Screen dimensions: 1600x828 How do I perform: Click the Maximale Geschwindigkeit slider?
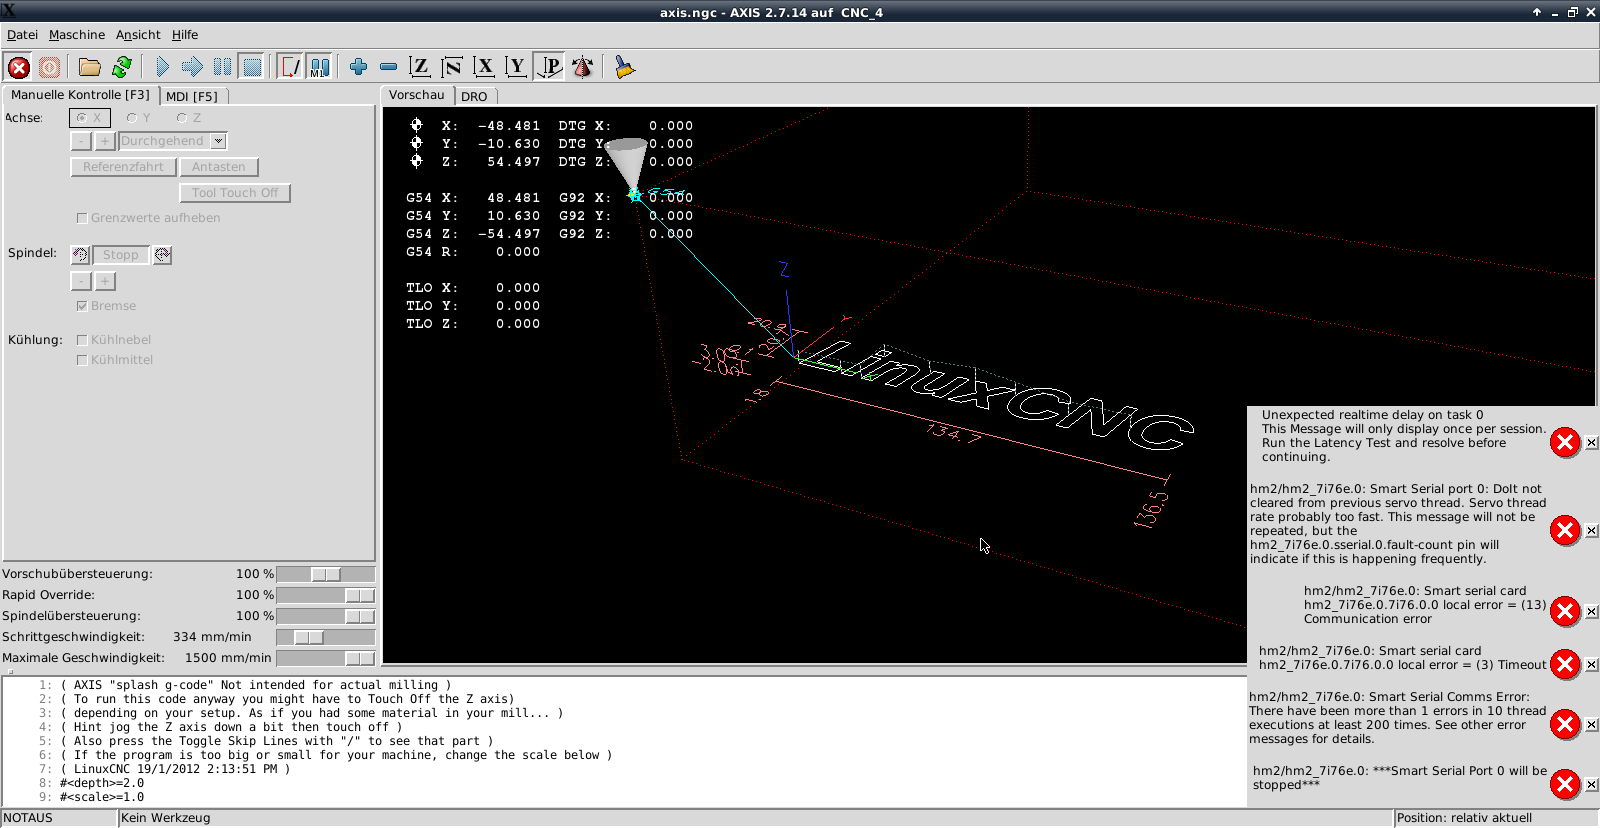(326, 658)
